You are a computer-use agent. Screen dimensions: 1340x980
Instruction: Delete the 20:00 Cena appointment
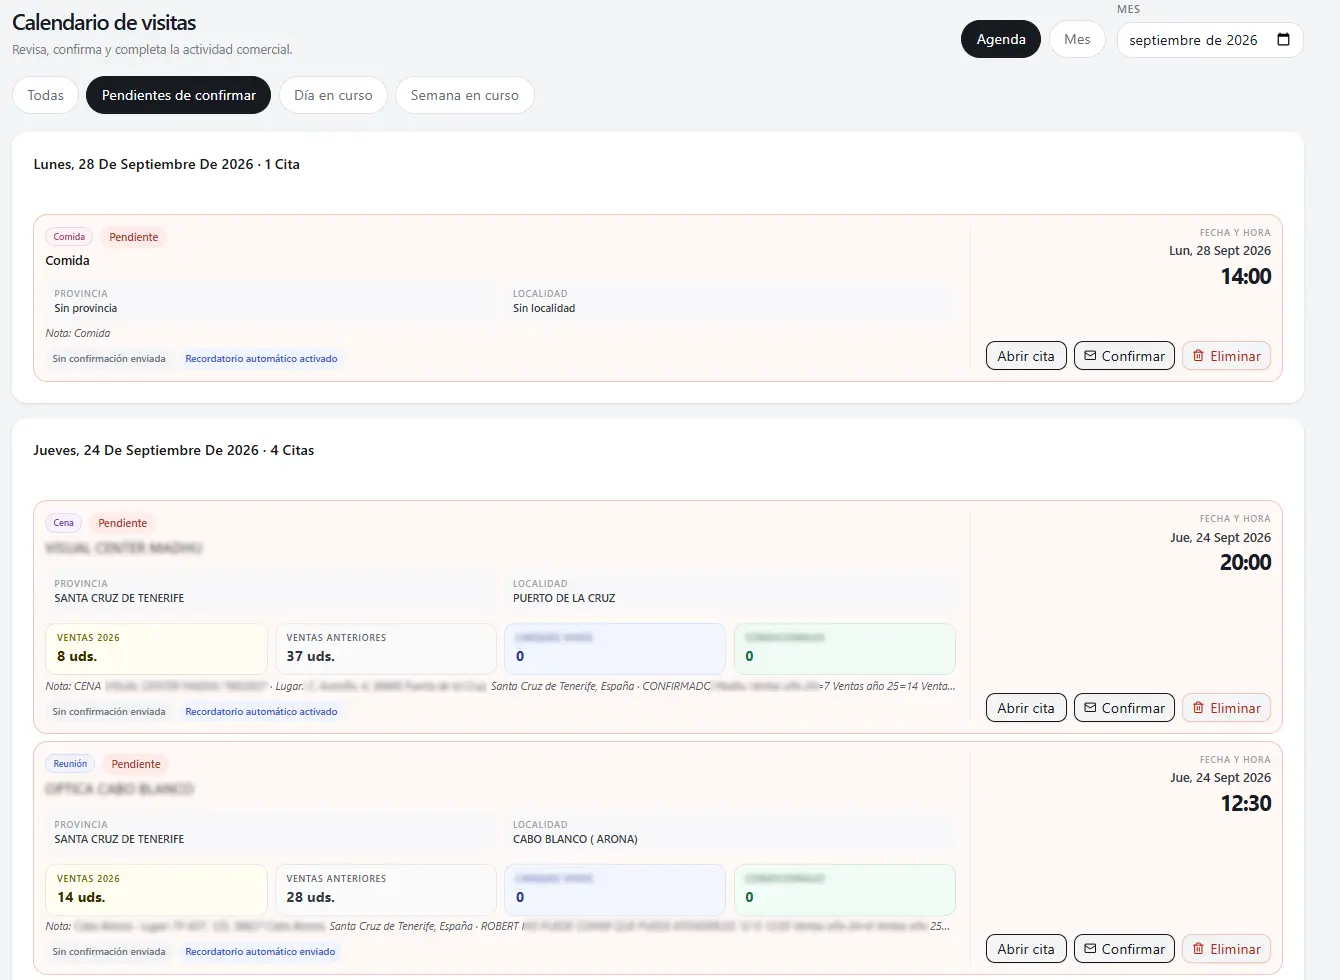(x=1226, y=708)
